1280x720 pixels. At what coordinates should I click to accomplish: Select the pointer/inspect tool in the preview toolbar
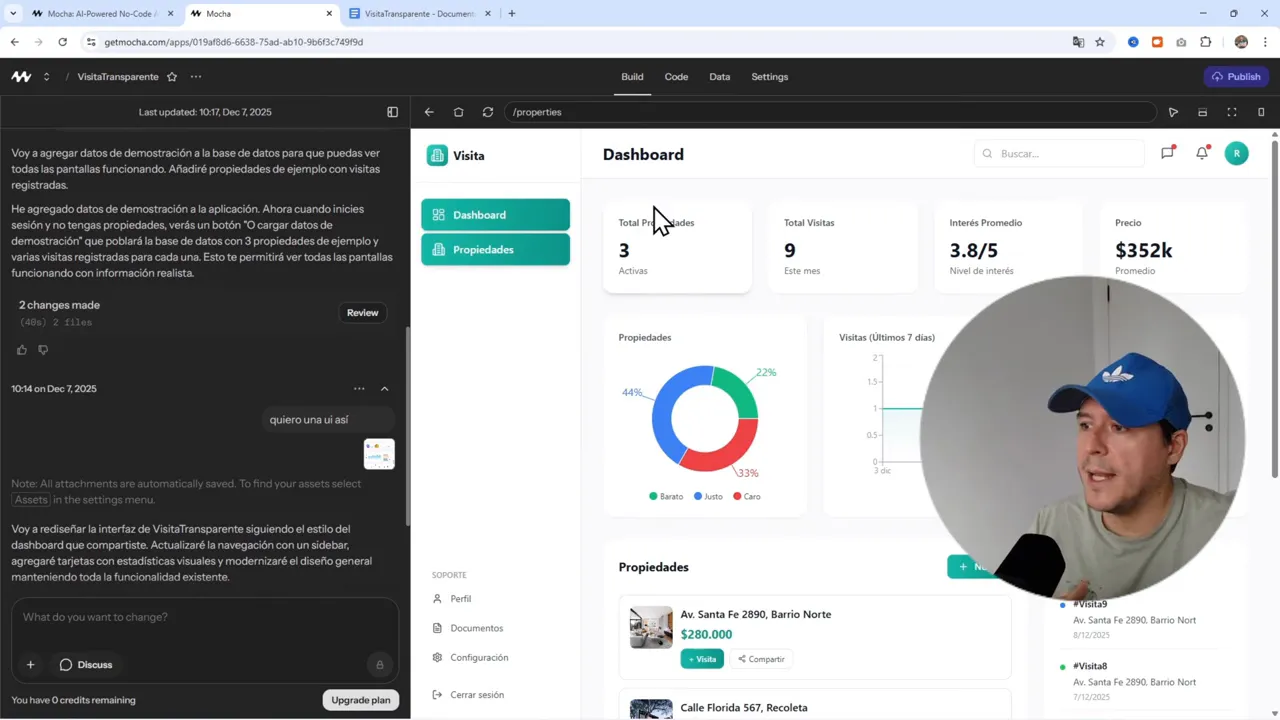1173,112
